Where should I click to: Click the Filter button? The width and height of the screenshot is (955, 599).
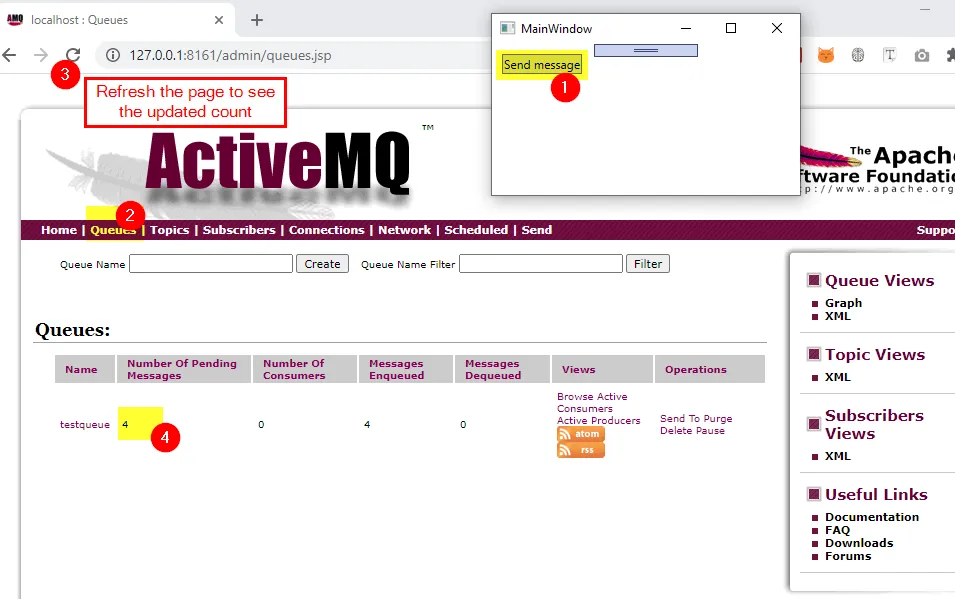pos(647,264)
